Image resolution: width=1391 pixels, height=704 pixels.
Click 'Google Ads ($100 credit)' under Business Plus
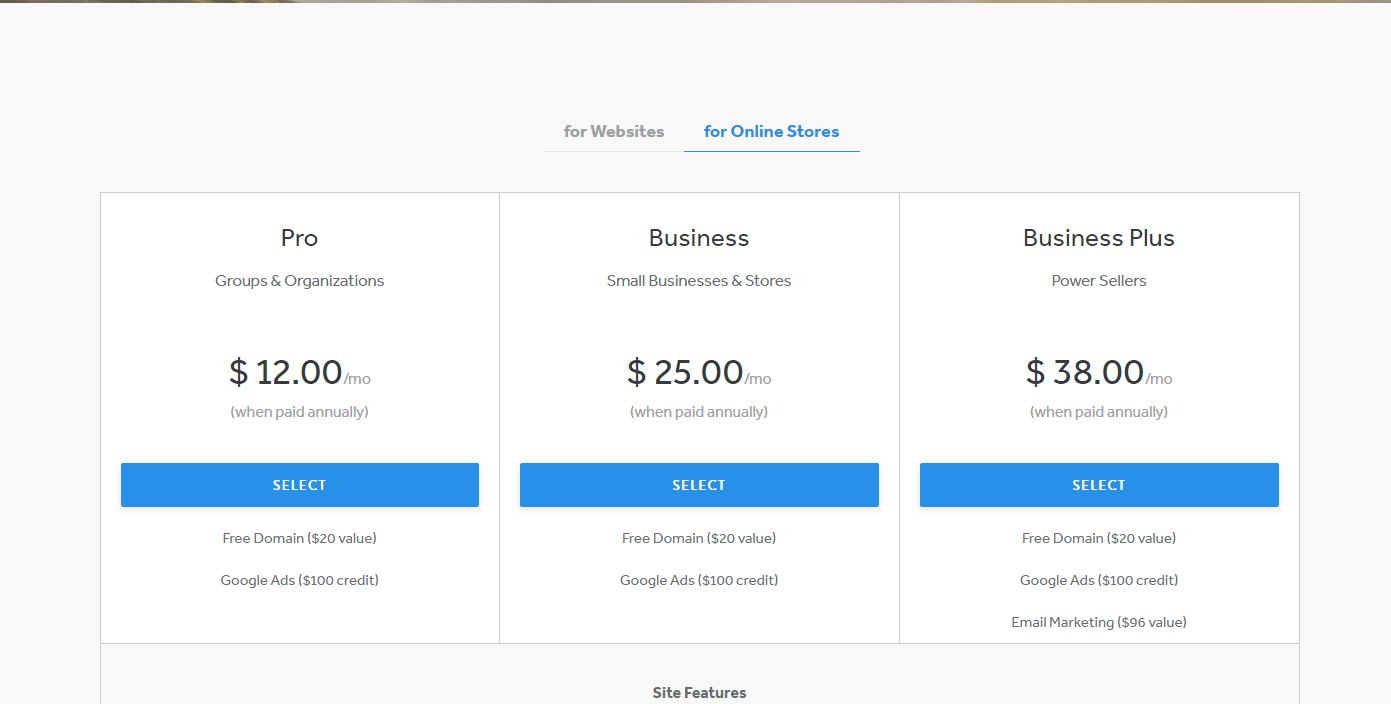tap(1098, 580)
